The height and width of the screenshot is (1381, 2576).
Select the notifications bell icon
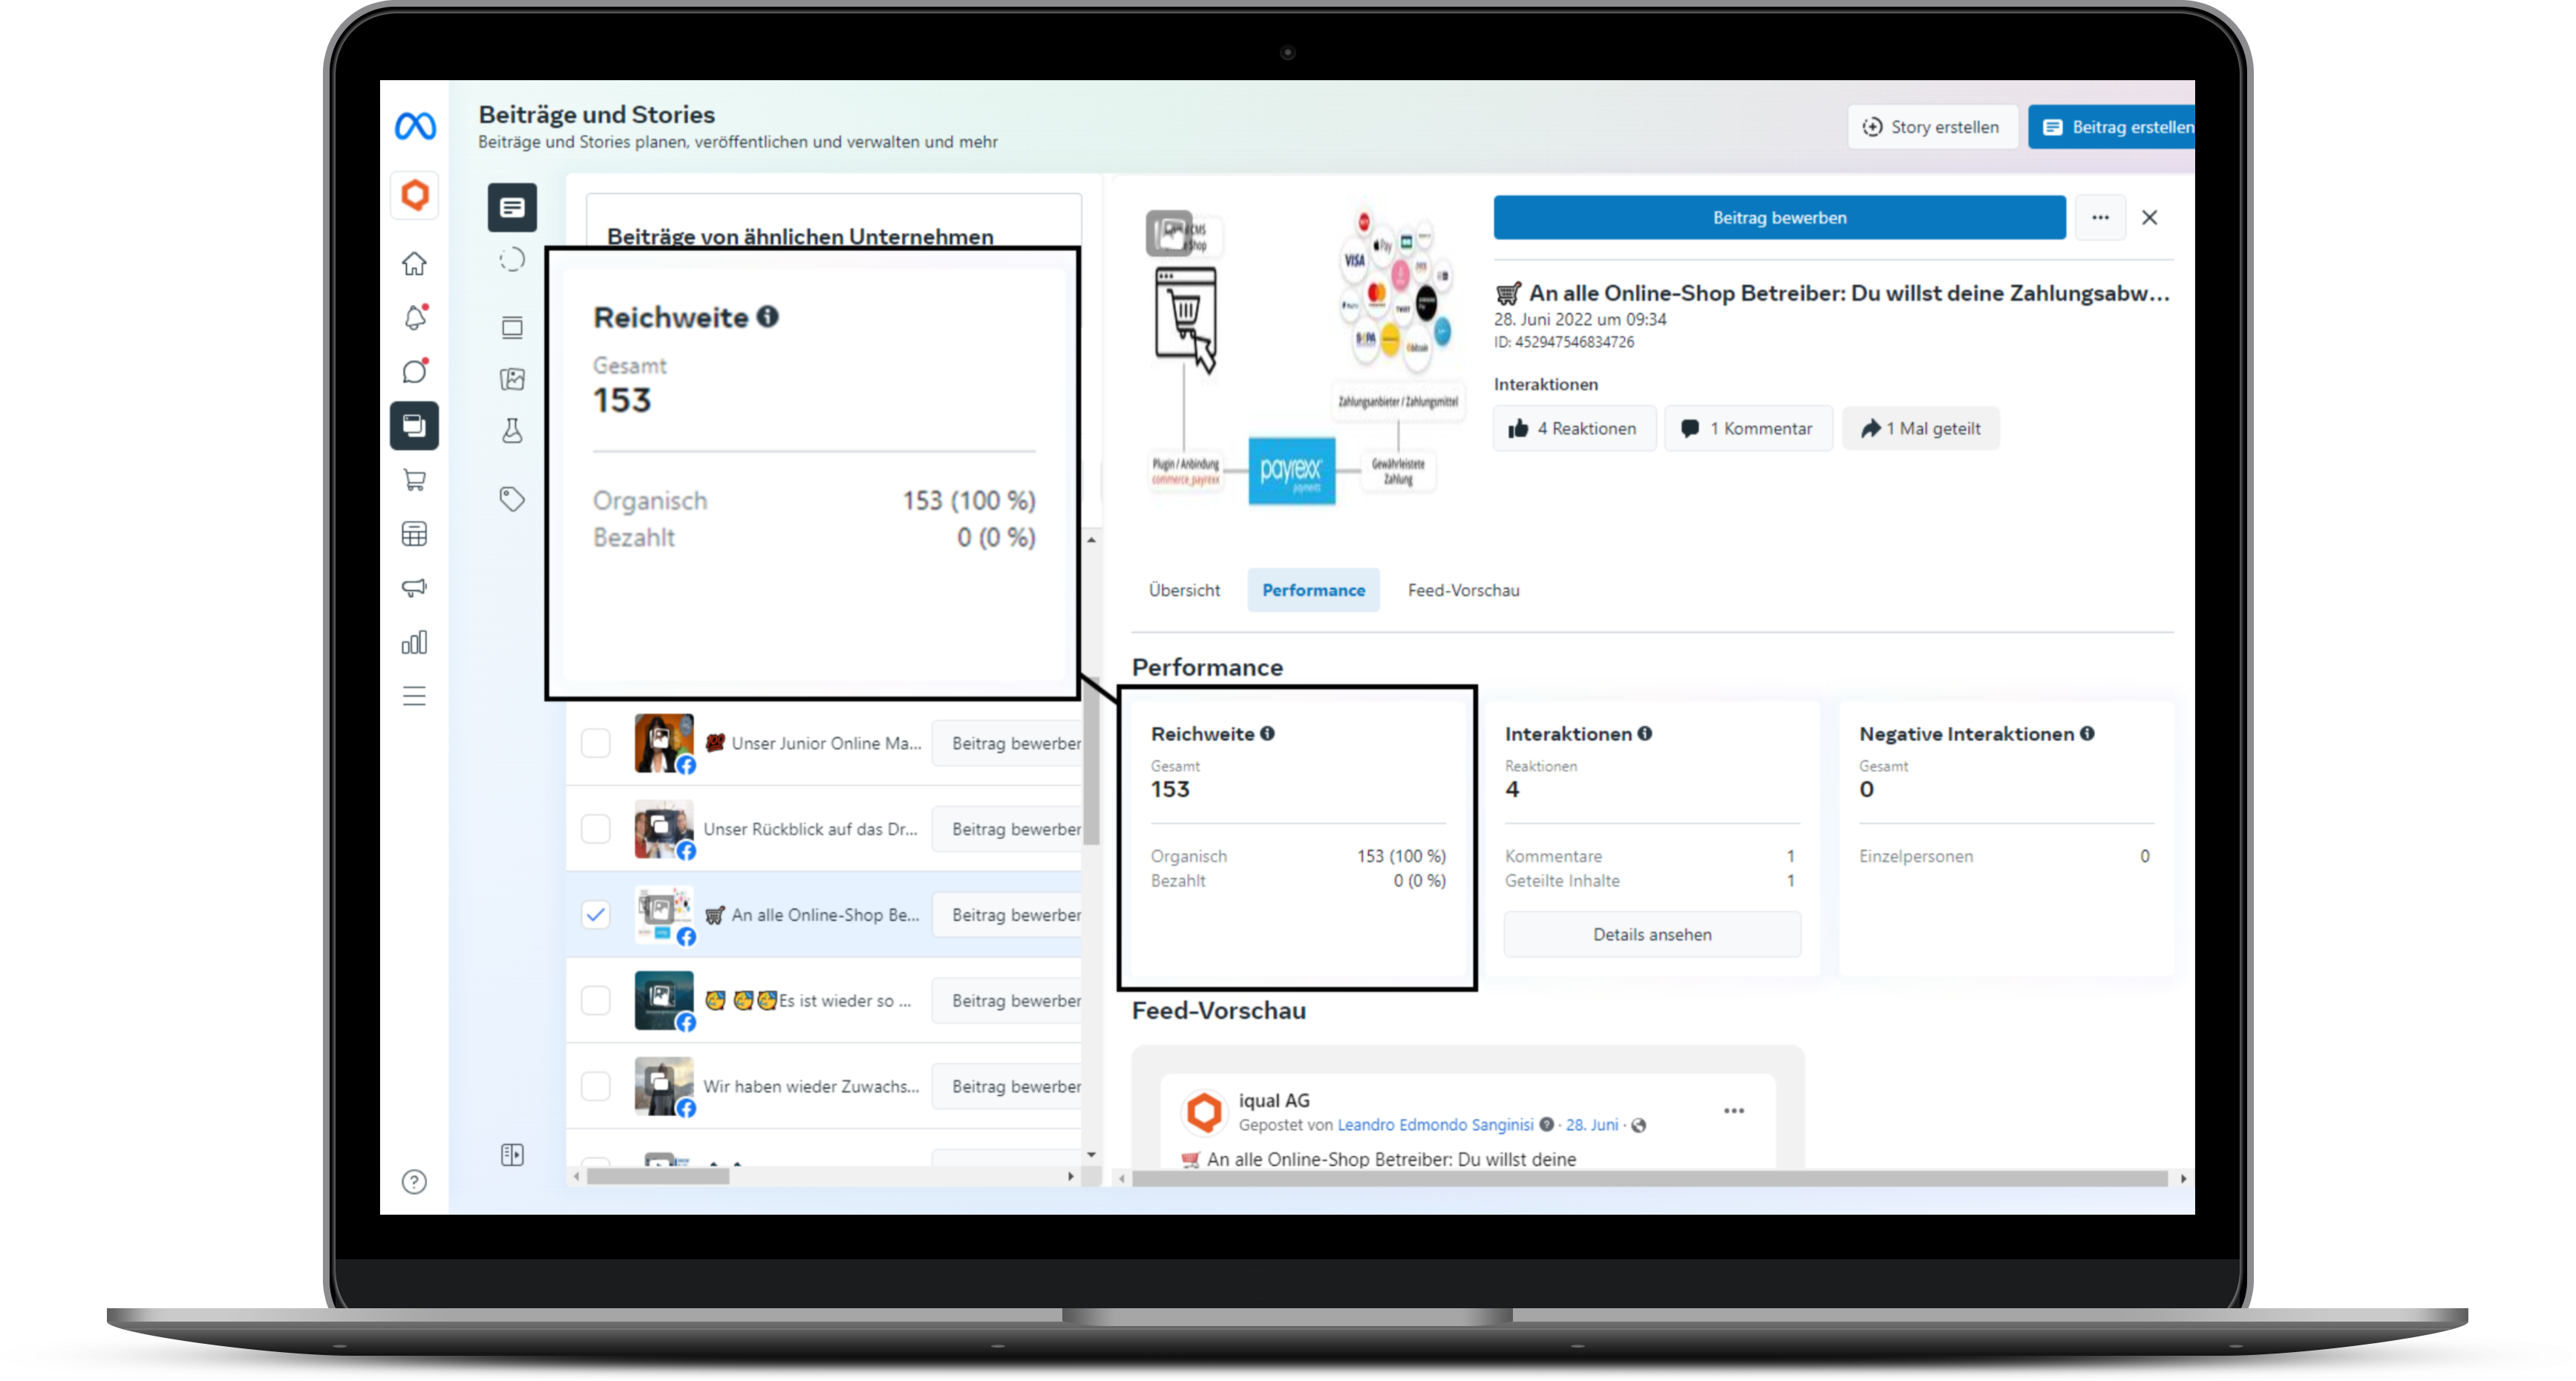[x=414, y=317]
